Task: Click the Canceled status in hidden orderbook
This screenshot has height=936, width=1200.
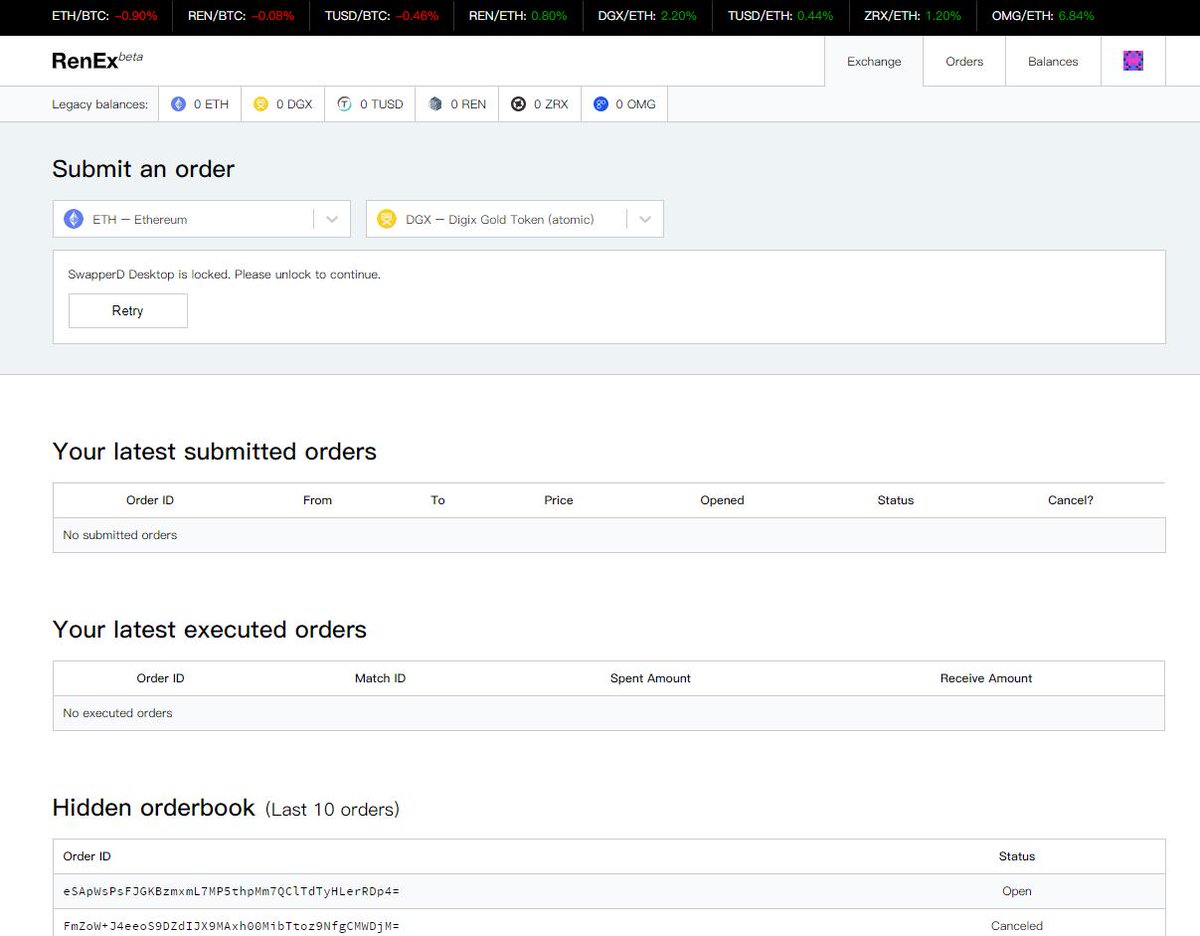Action: (x=1017, y=926)
